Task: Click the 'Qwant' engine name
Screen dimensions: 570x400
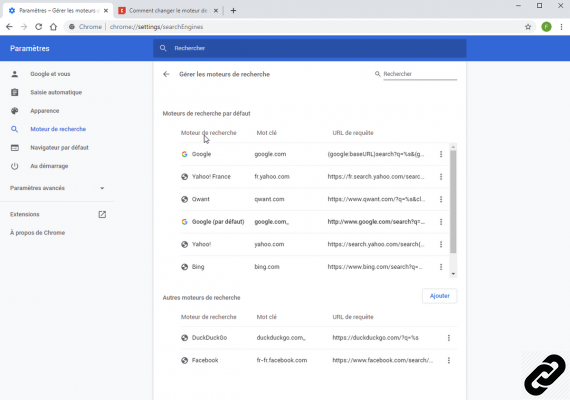Action: pyautogui.click(x=201, y=199)
